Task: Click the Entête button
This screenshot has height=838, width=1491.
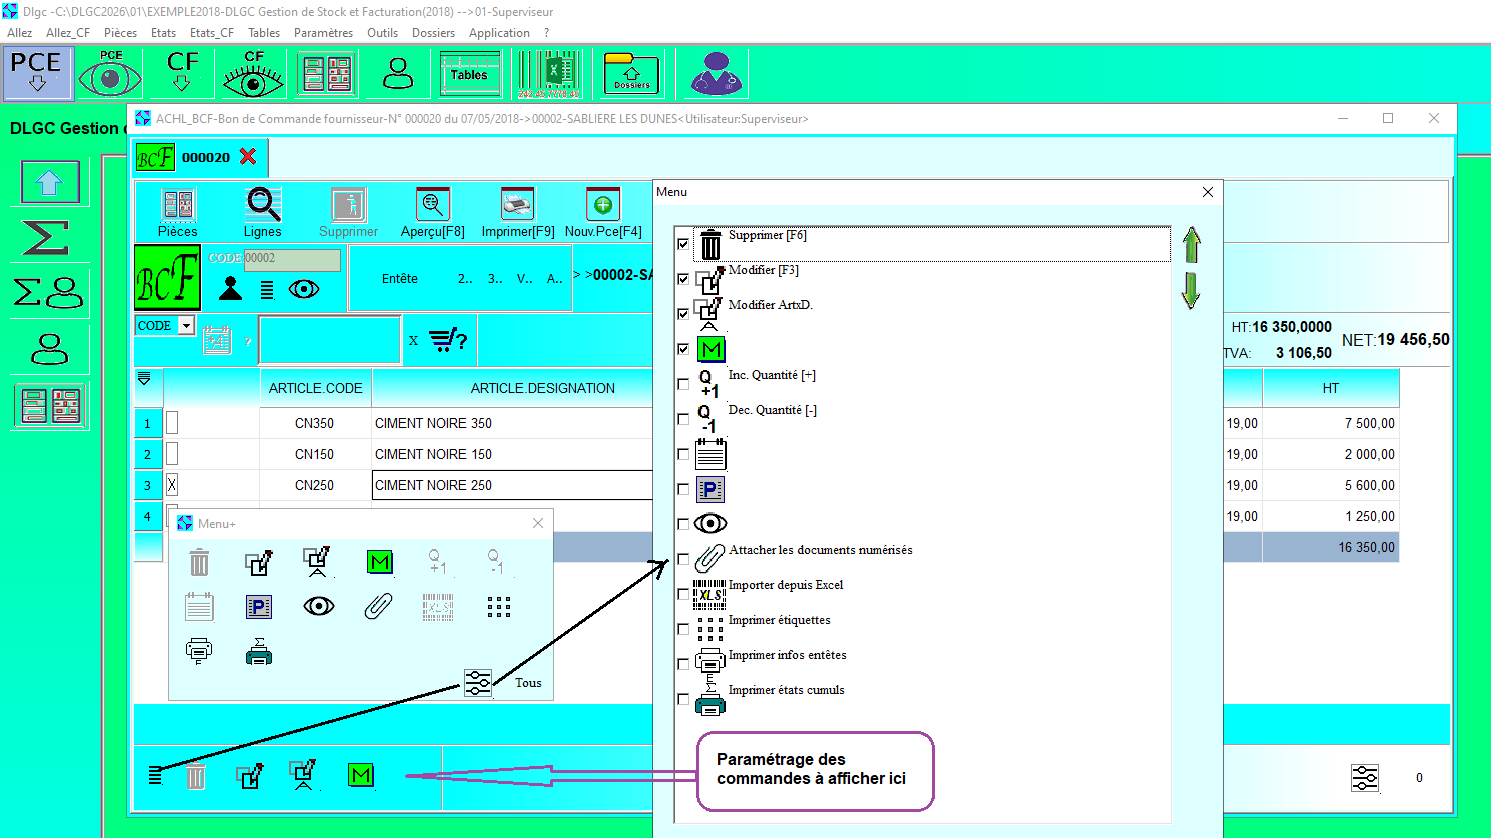Action: (399, 279)
